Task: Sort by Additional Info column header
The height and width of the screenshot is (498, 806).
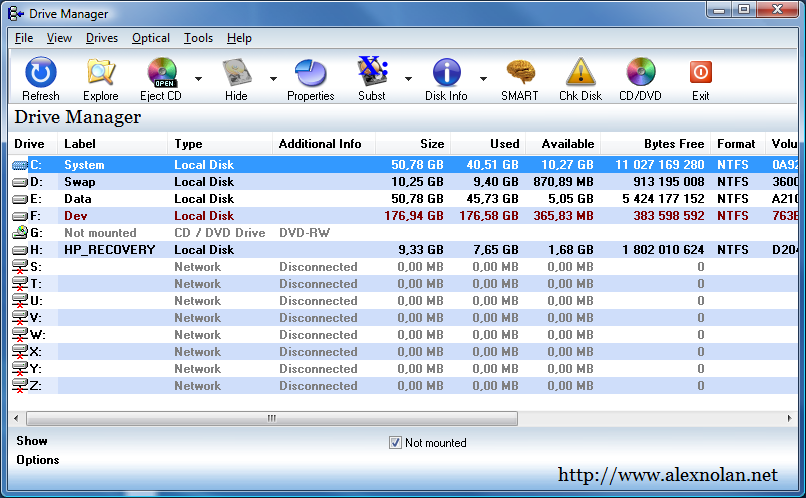Action: coord(324,144)
